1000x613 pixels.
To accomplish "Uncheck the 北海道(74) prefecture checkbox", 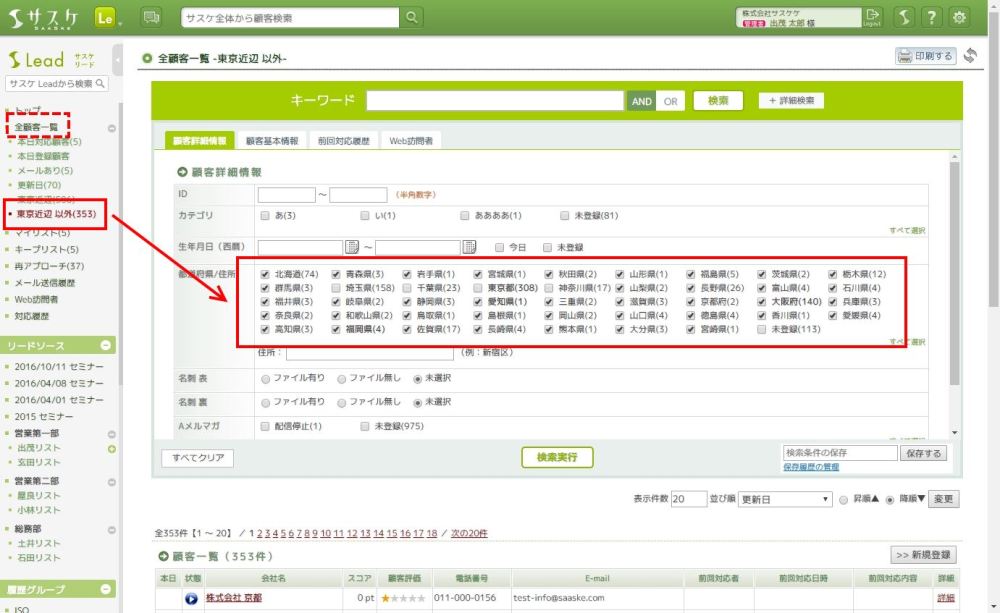I will [x=265, y=274].
